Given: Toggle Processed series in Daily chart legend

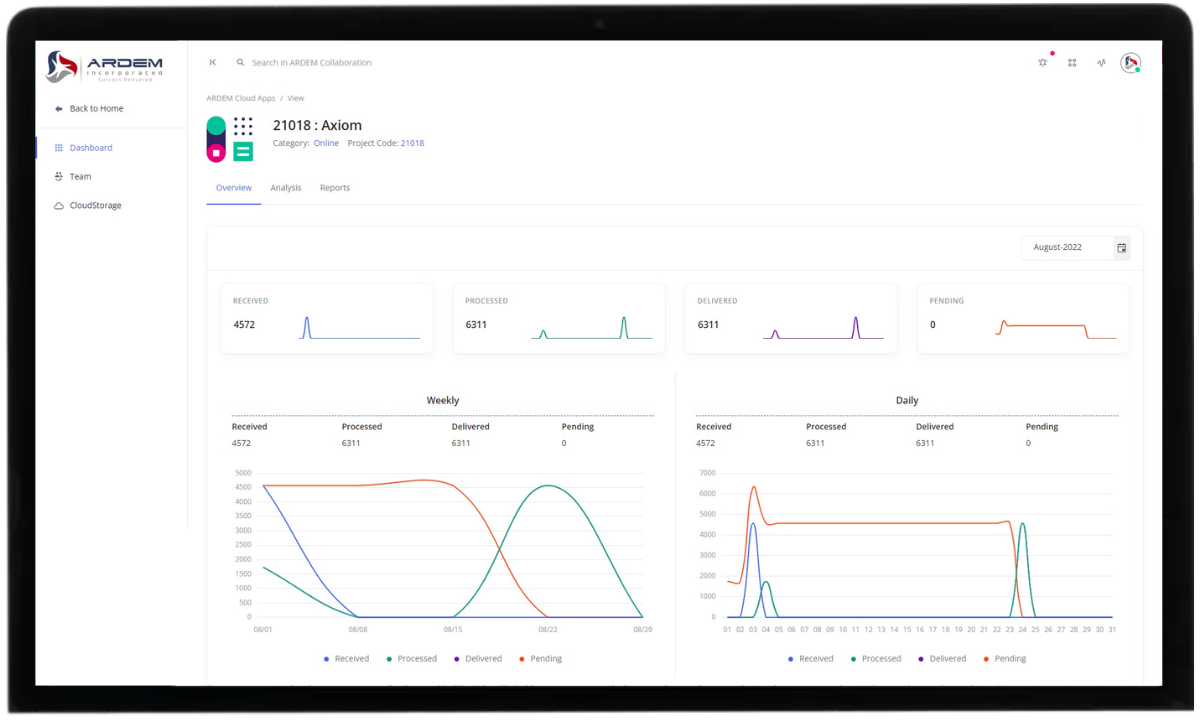Looking at the screenshot, I should click(876, 659).
